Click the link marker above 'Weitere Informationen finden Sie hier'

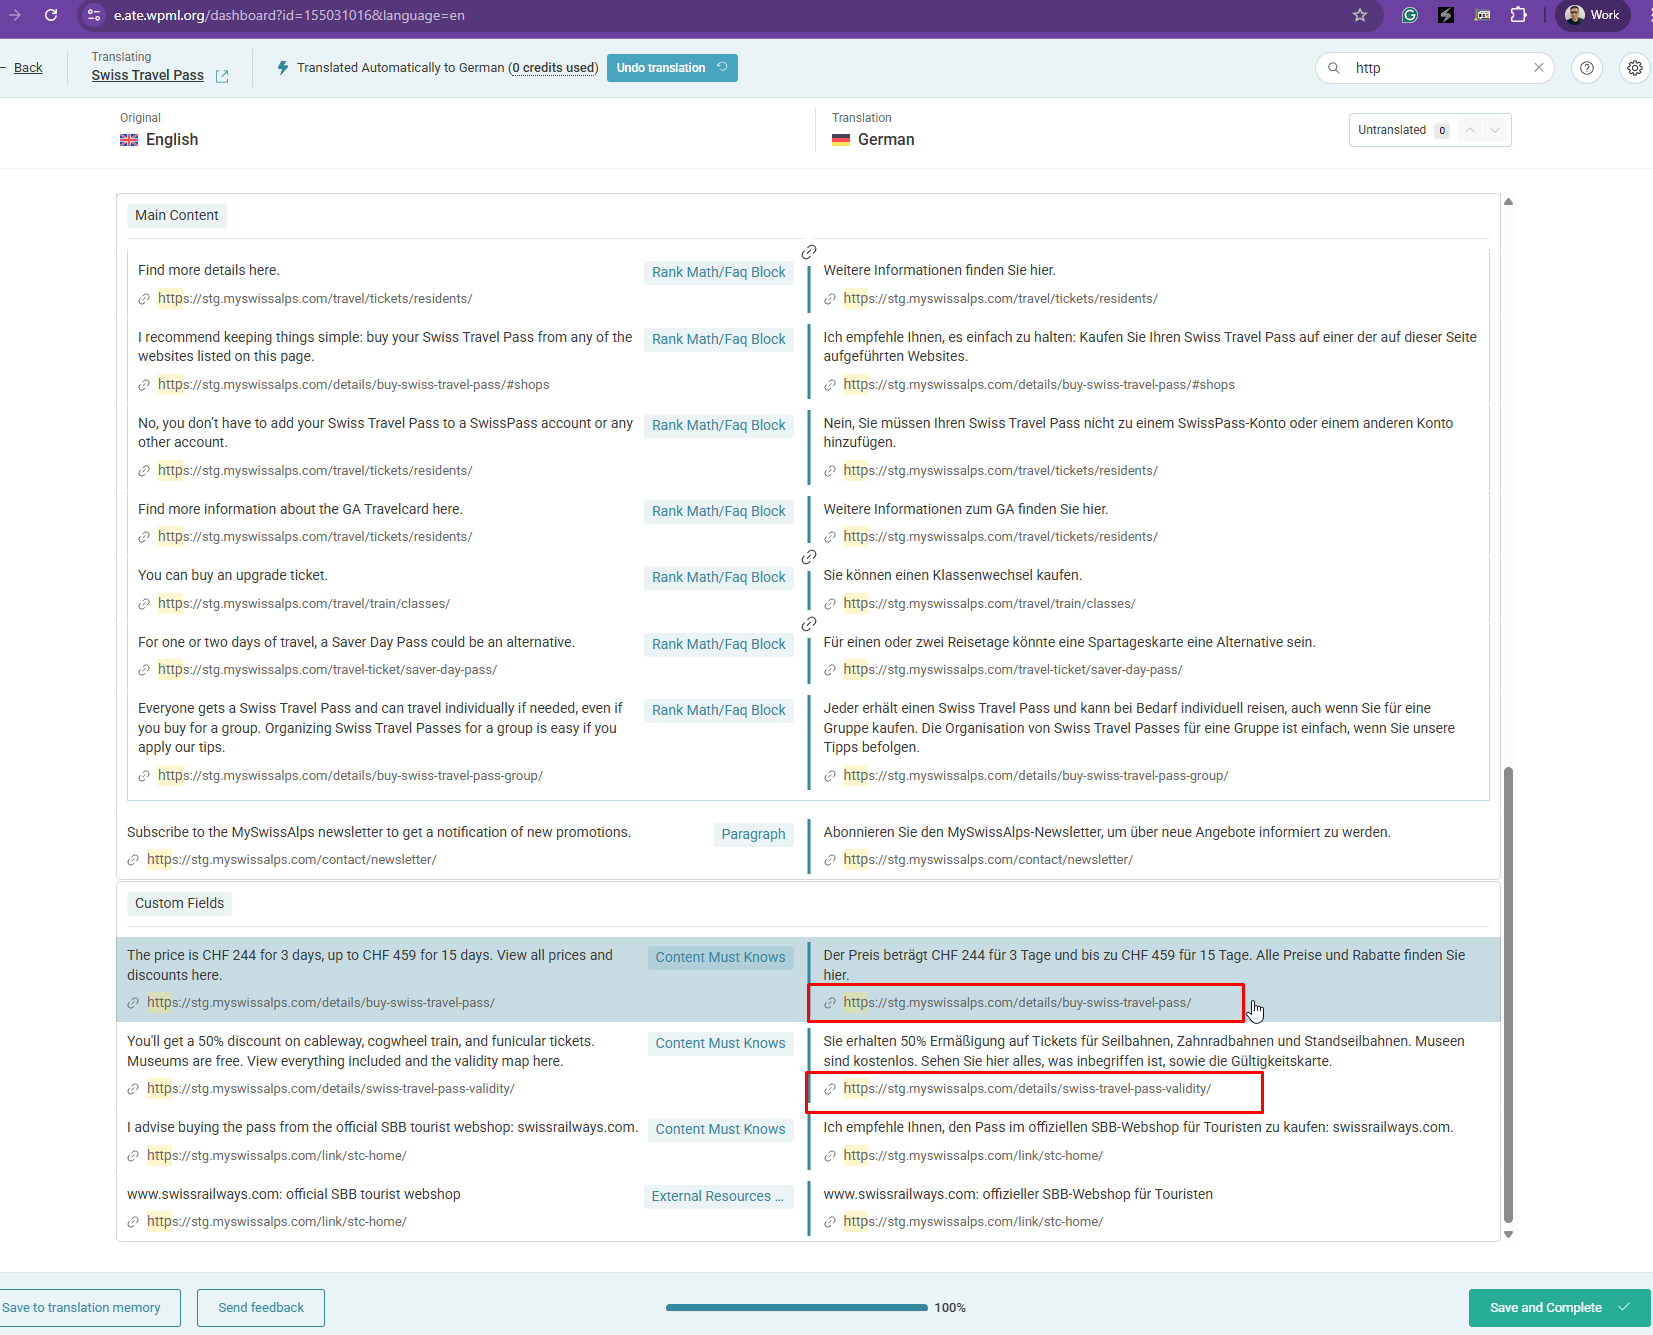(809, 252)
